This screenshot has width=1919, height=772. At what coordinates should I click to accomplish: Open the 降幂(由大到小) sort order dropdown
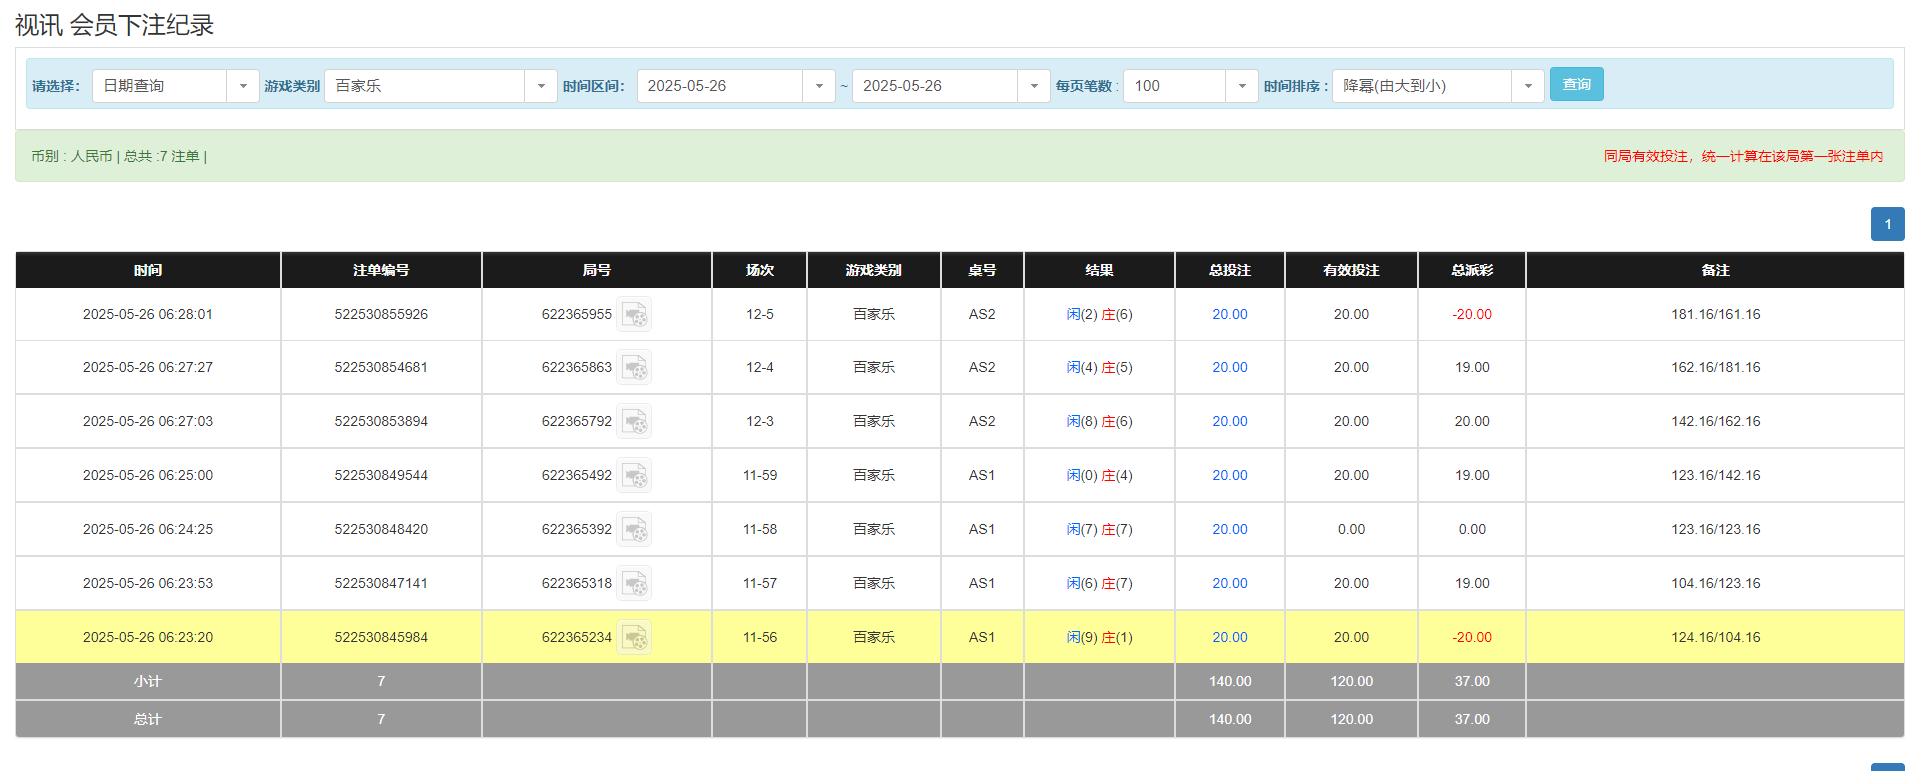1527,86
